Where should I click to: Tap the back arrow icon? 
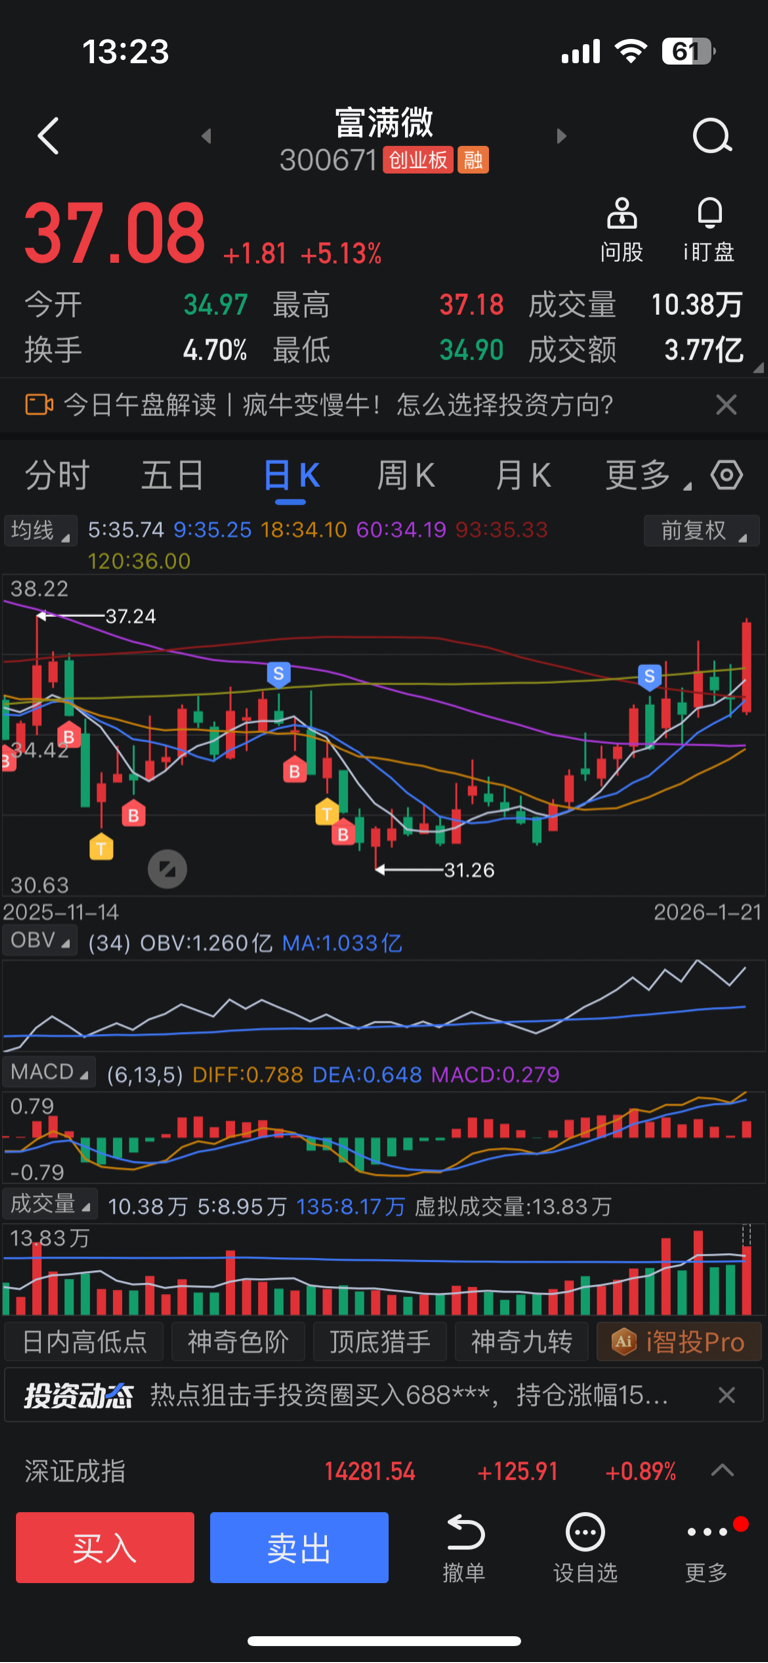(x=48, y=136)
